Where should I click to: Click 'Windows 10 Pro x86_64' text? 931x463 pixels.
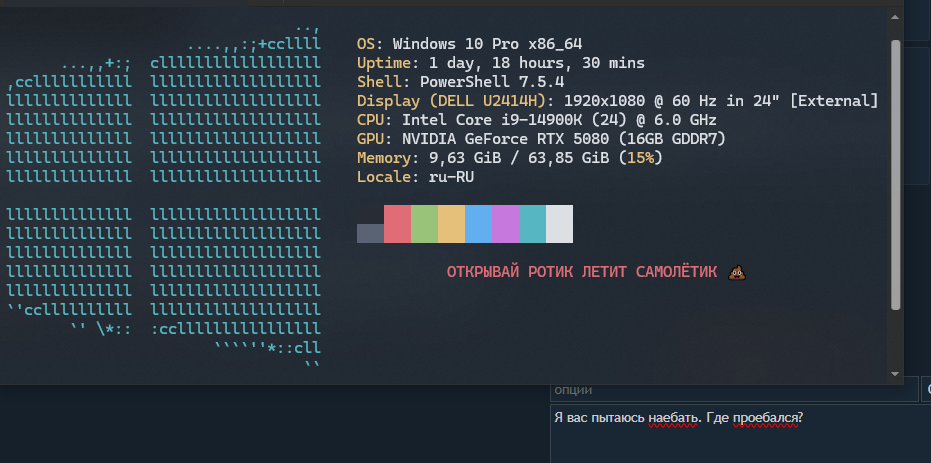click(x=487, y=44)
